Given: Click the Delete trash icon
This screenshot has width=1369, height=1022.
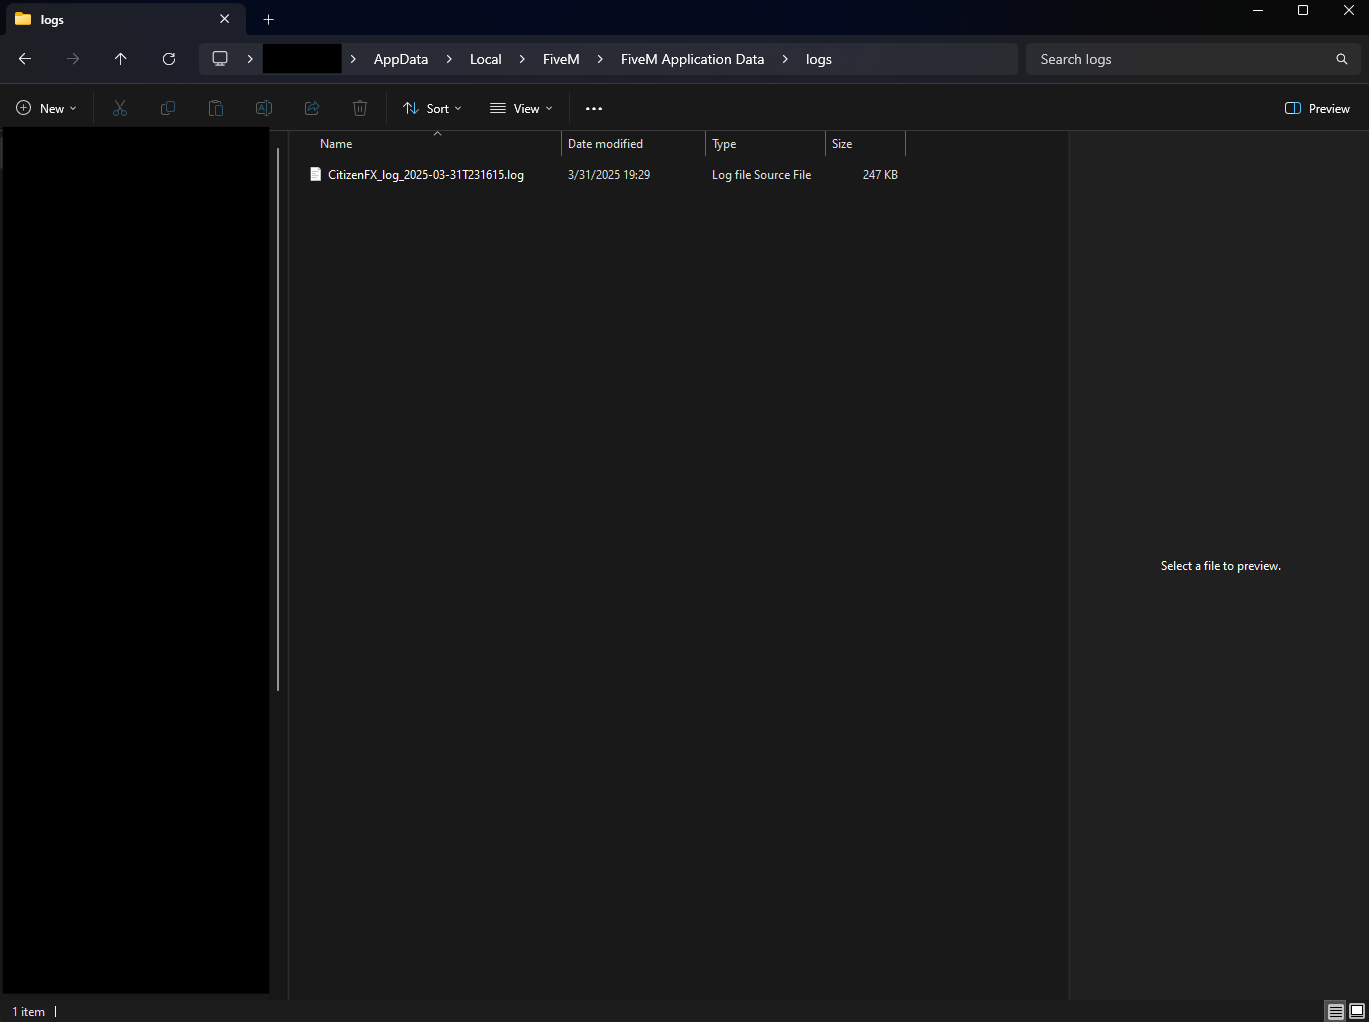Looking at the screenshot, I should 359,108.
